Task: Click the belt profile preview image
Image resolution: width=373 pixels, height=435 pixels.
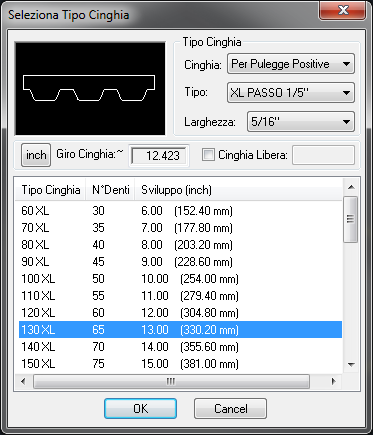Action: (x=90, y=89)
